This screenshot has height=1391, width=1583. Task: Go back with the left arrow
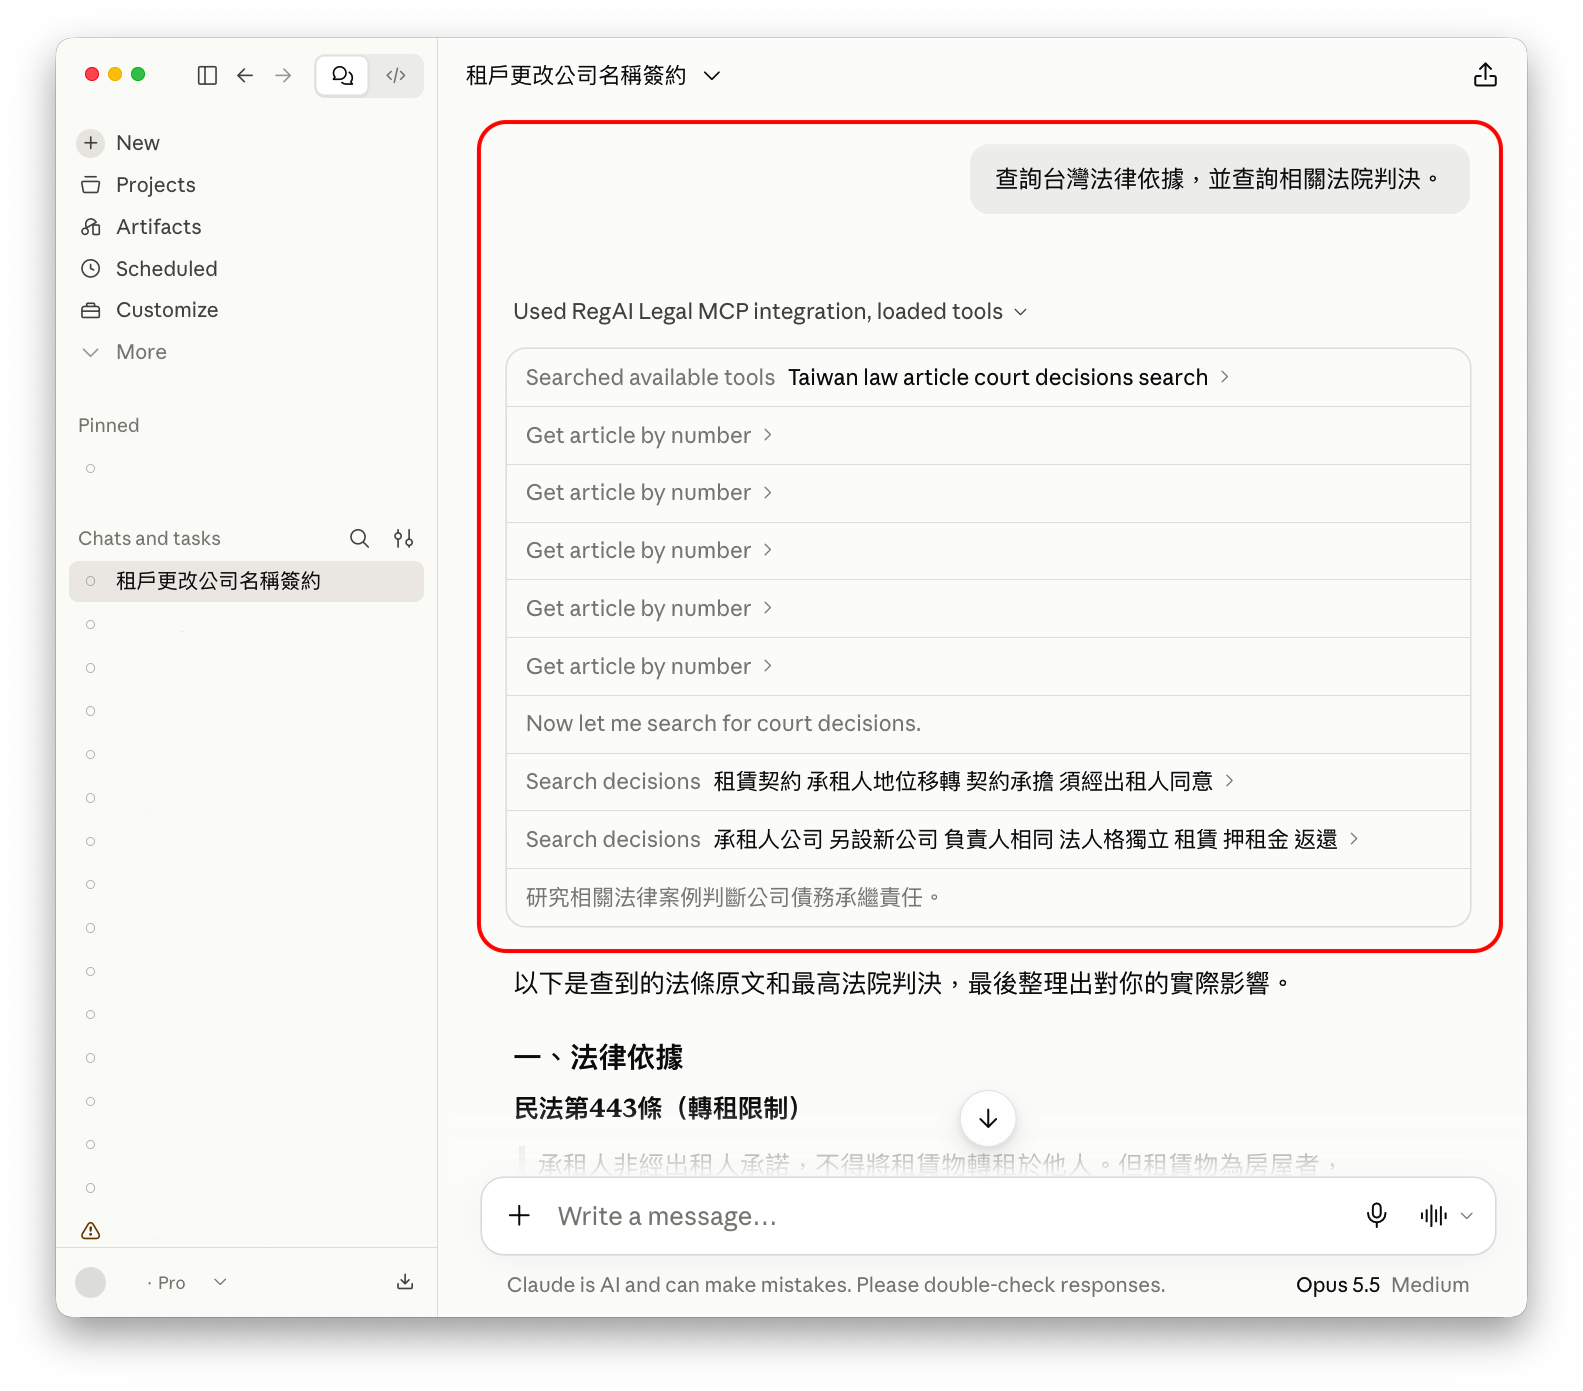click(x=245, y=76)
